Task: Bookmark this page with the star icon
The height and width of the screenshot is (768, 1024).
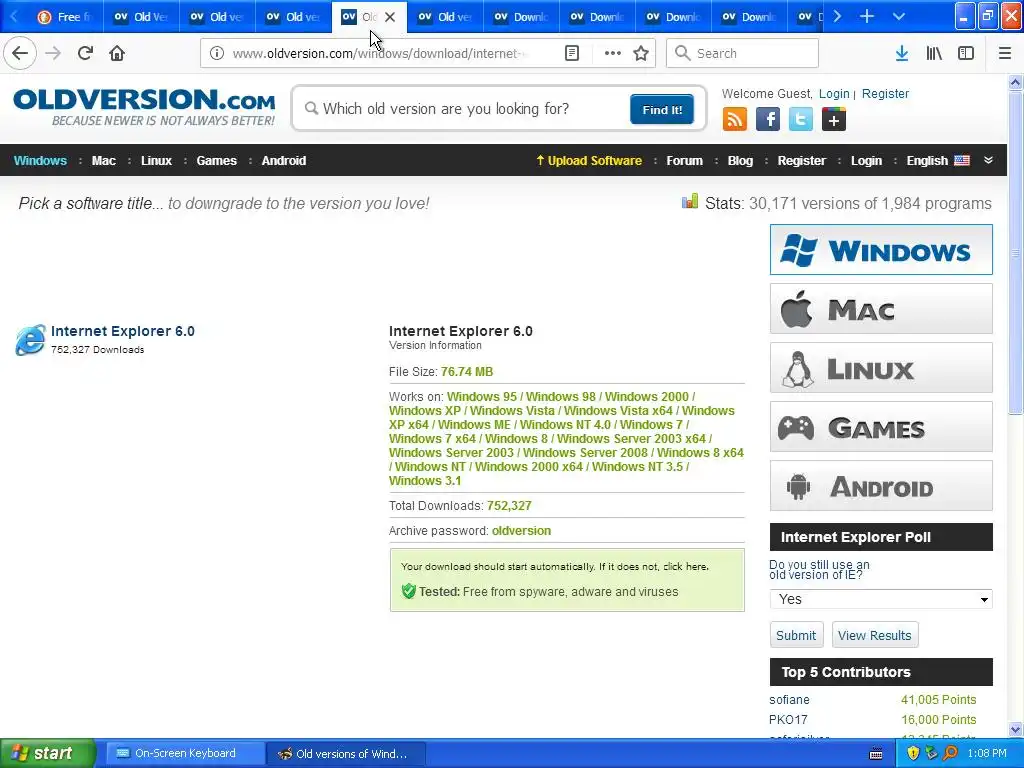Action: point(641,53)
